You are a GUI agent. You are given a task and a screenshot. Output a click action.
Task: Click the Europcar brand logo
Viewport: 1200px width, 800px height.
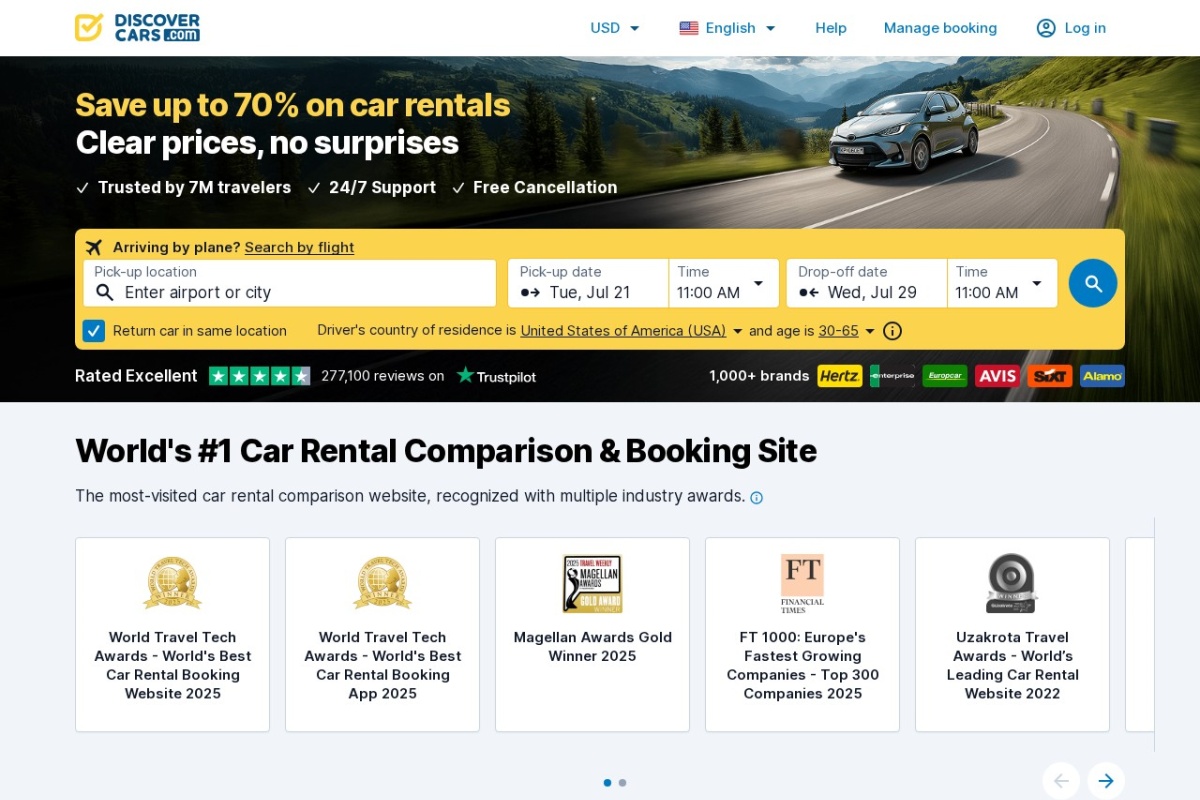pos(945,376)
